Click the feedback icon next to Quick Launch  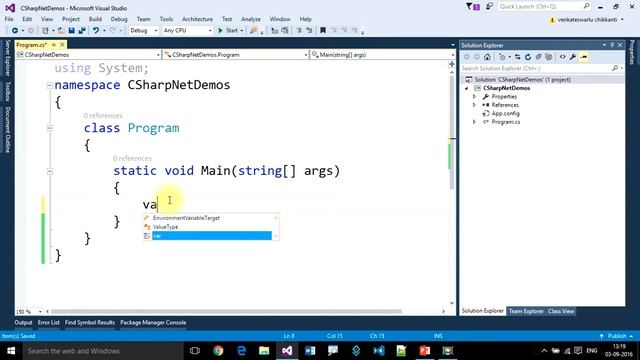pyautogui.click(x=489, y=7)
